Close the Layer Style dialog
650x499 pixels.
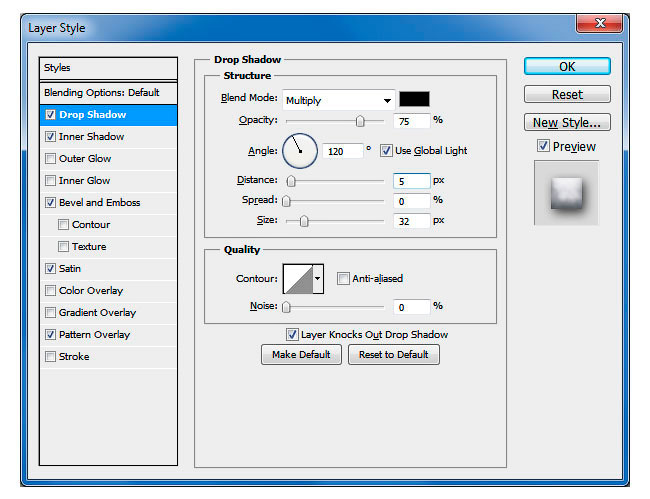click(599, 23)
